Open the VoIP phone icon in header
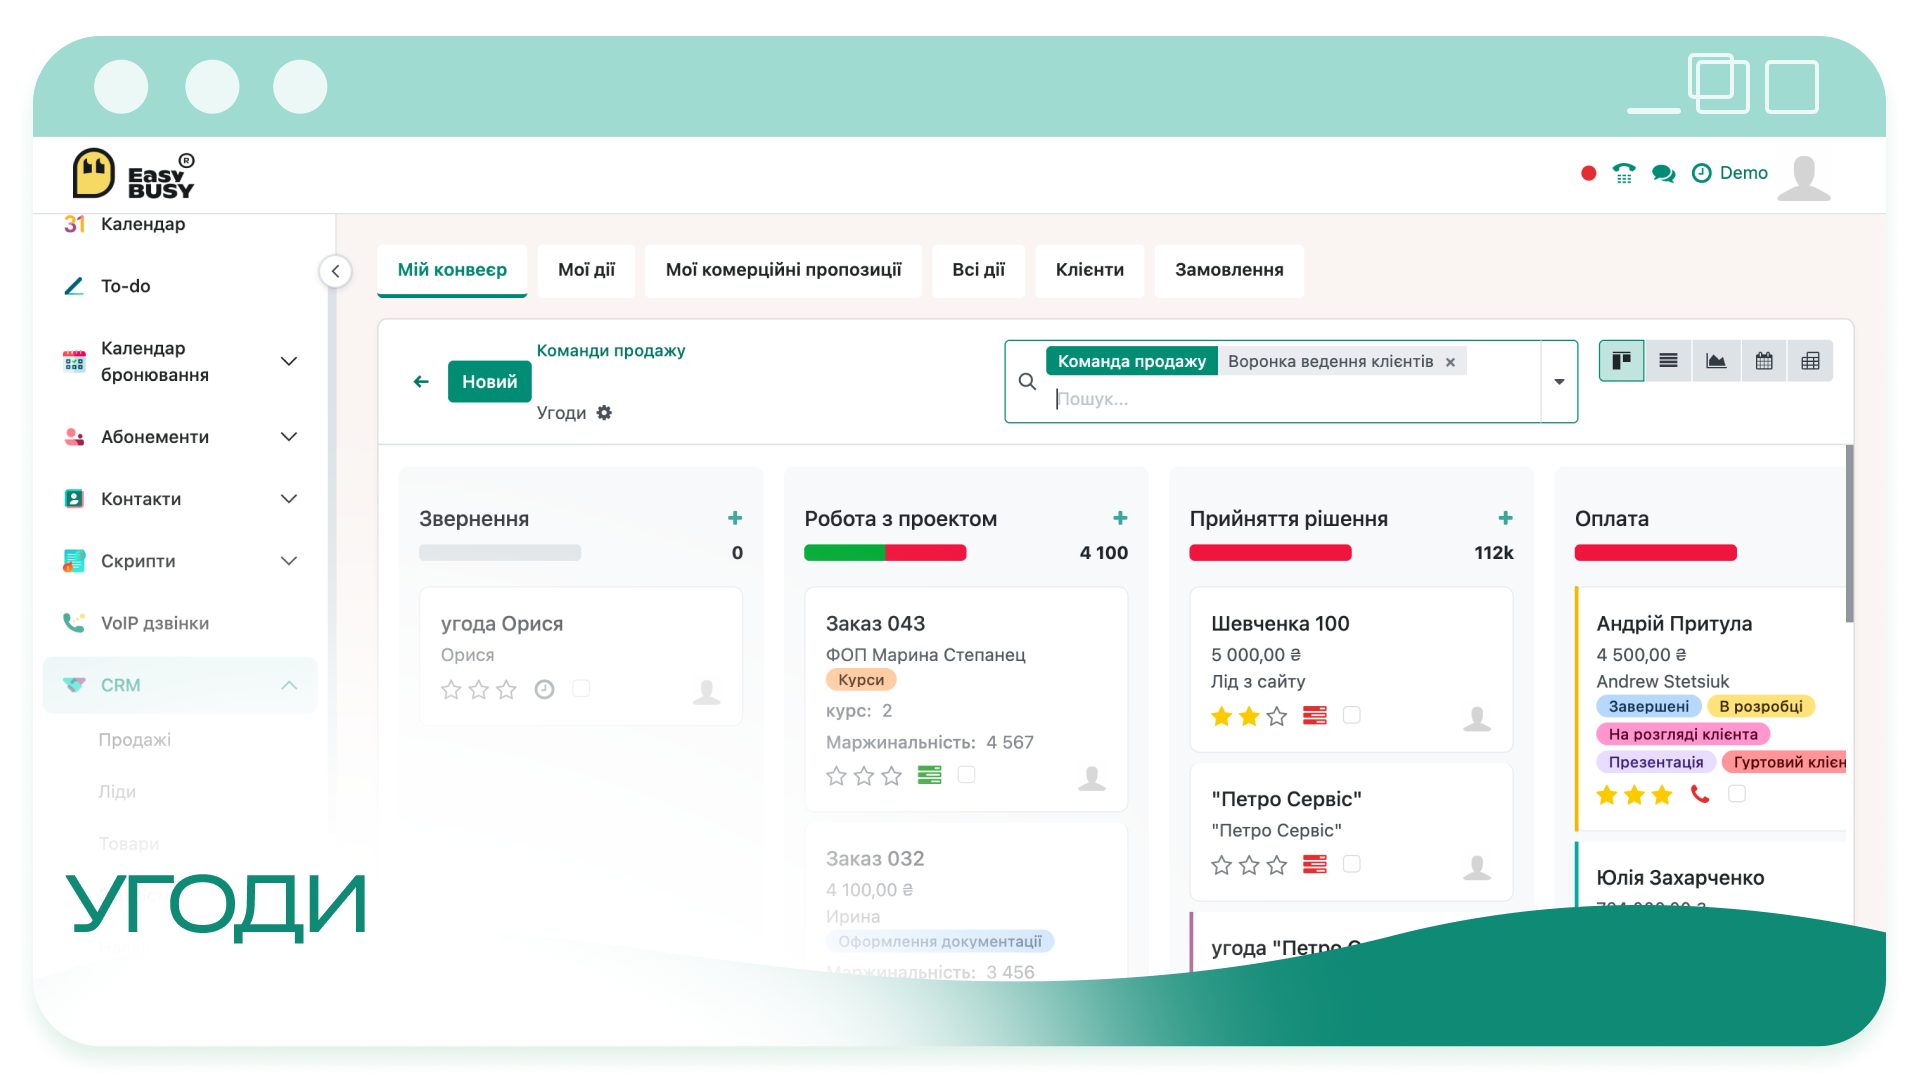Viewport: 1920px width, 1080px height. pyautogui.click(x=1624, y=174)
